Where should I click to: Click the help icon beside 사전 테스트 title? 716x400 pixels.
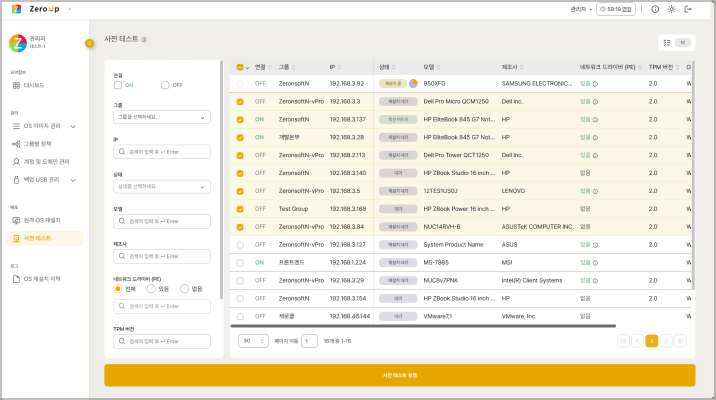coord(144,40)
